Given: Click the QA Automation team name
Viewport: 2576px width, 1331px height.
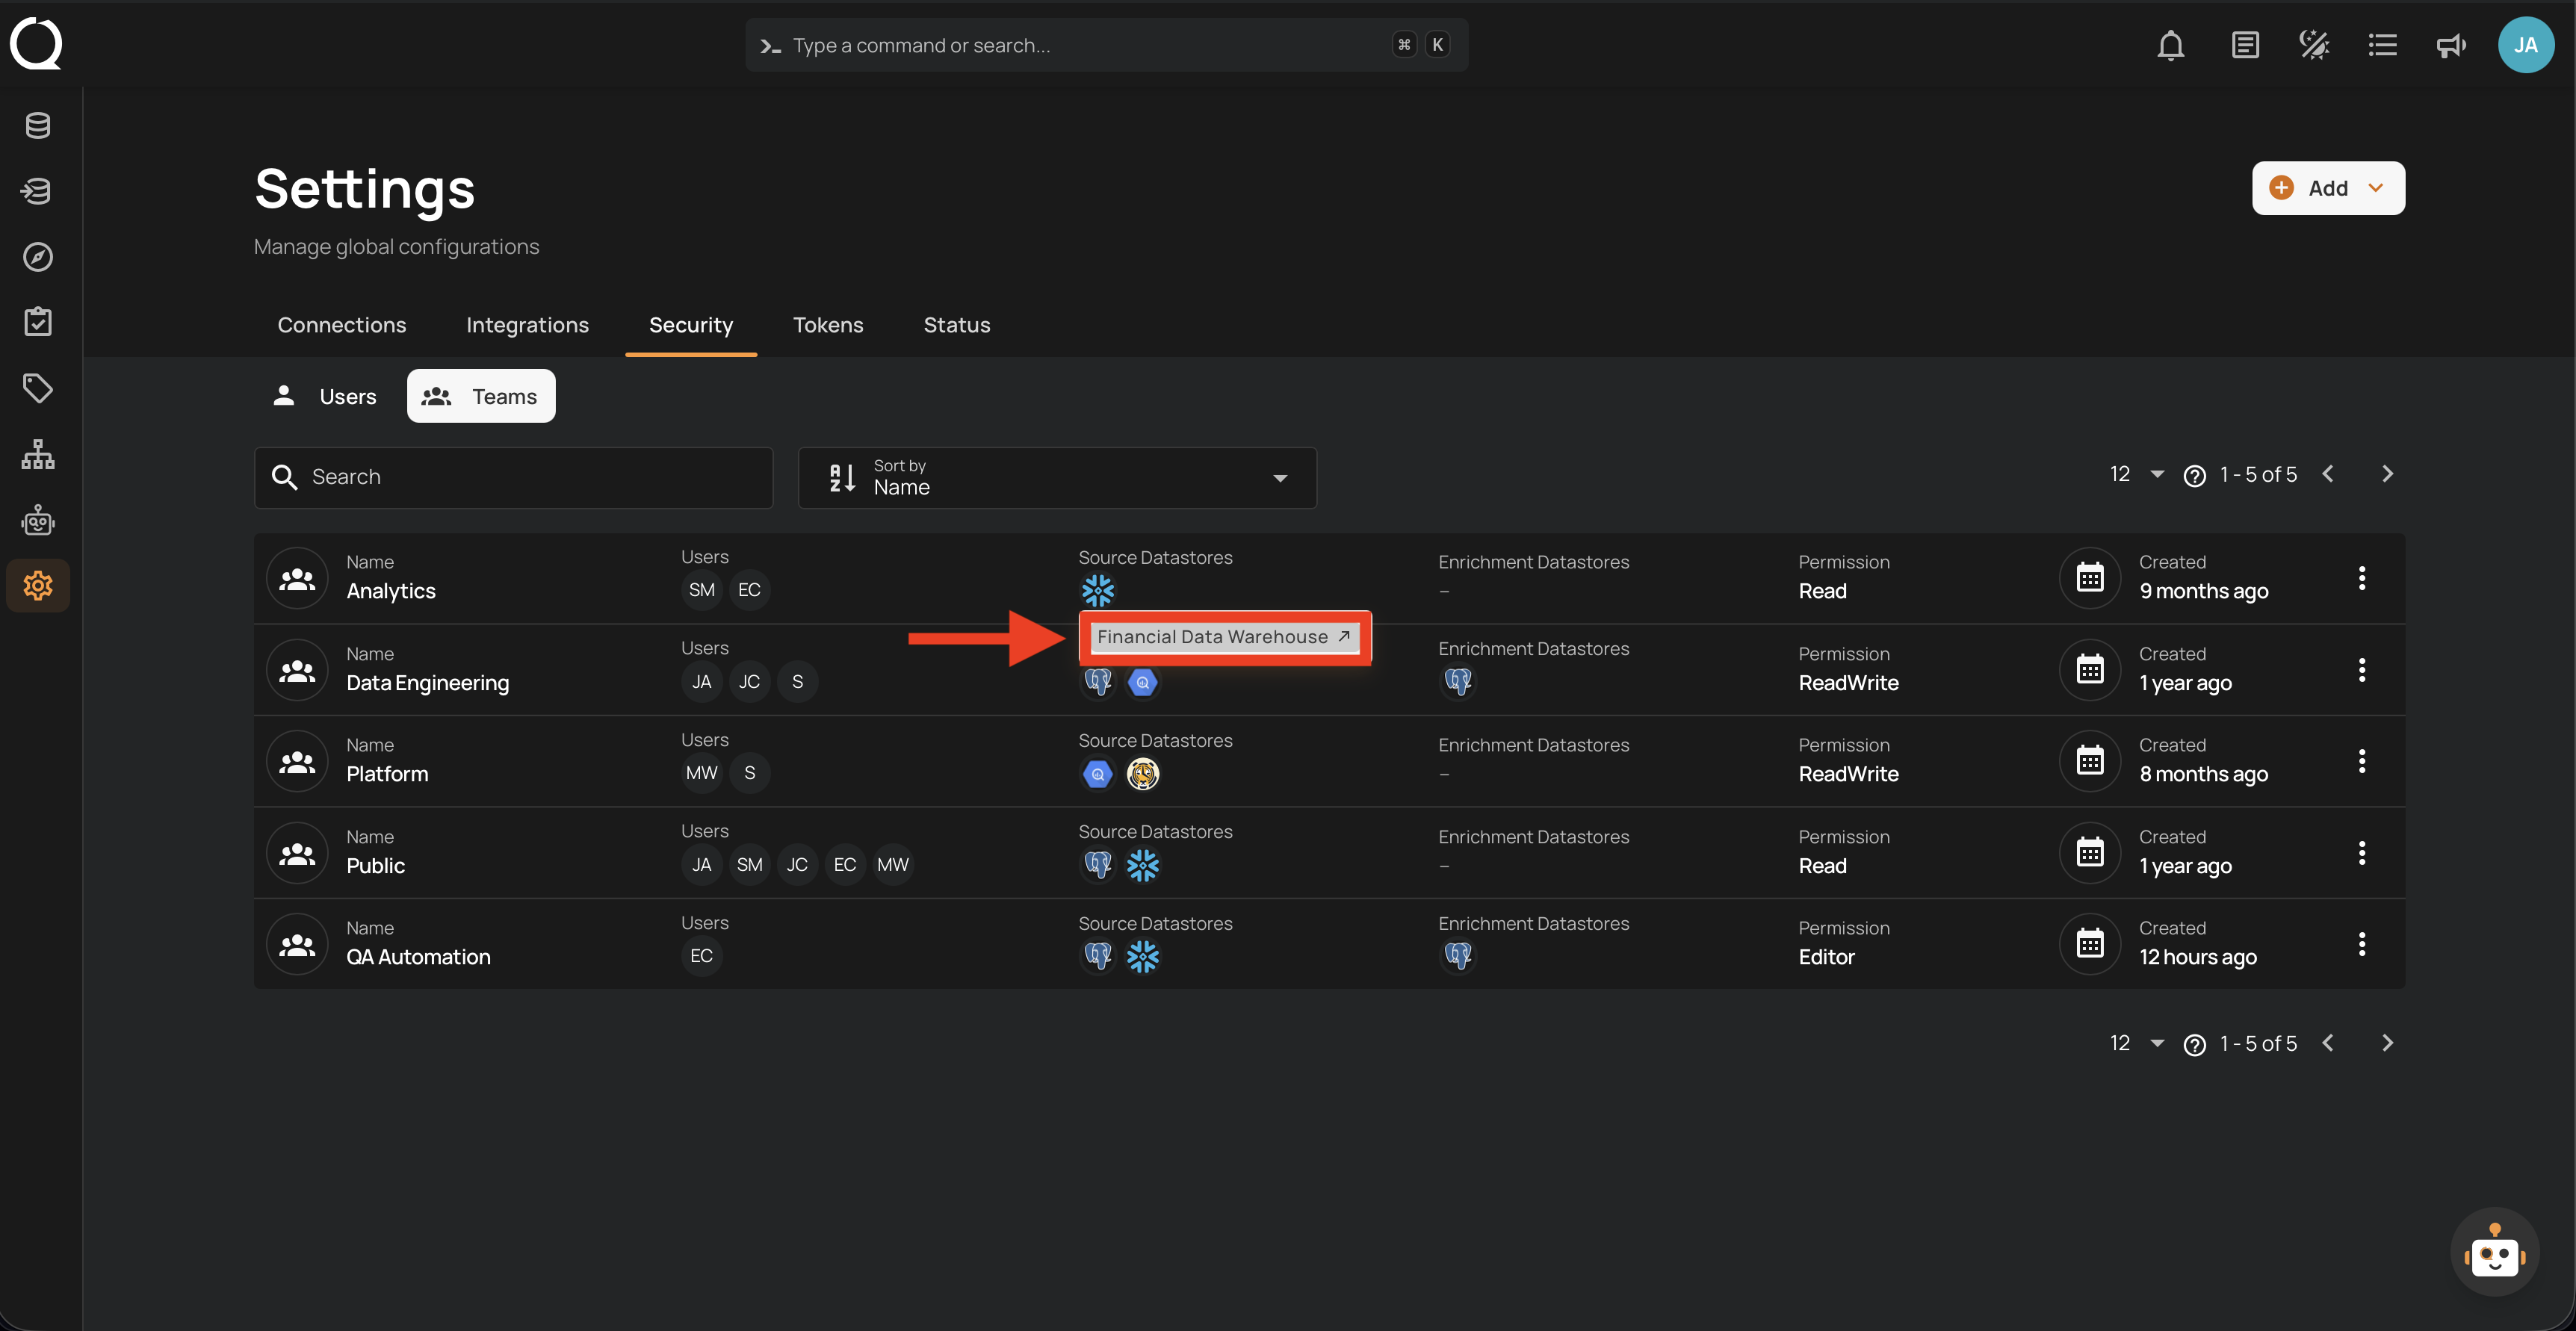Looking at the screenshot, I should coord(418,957).
